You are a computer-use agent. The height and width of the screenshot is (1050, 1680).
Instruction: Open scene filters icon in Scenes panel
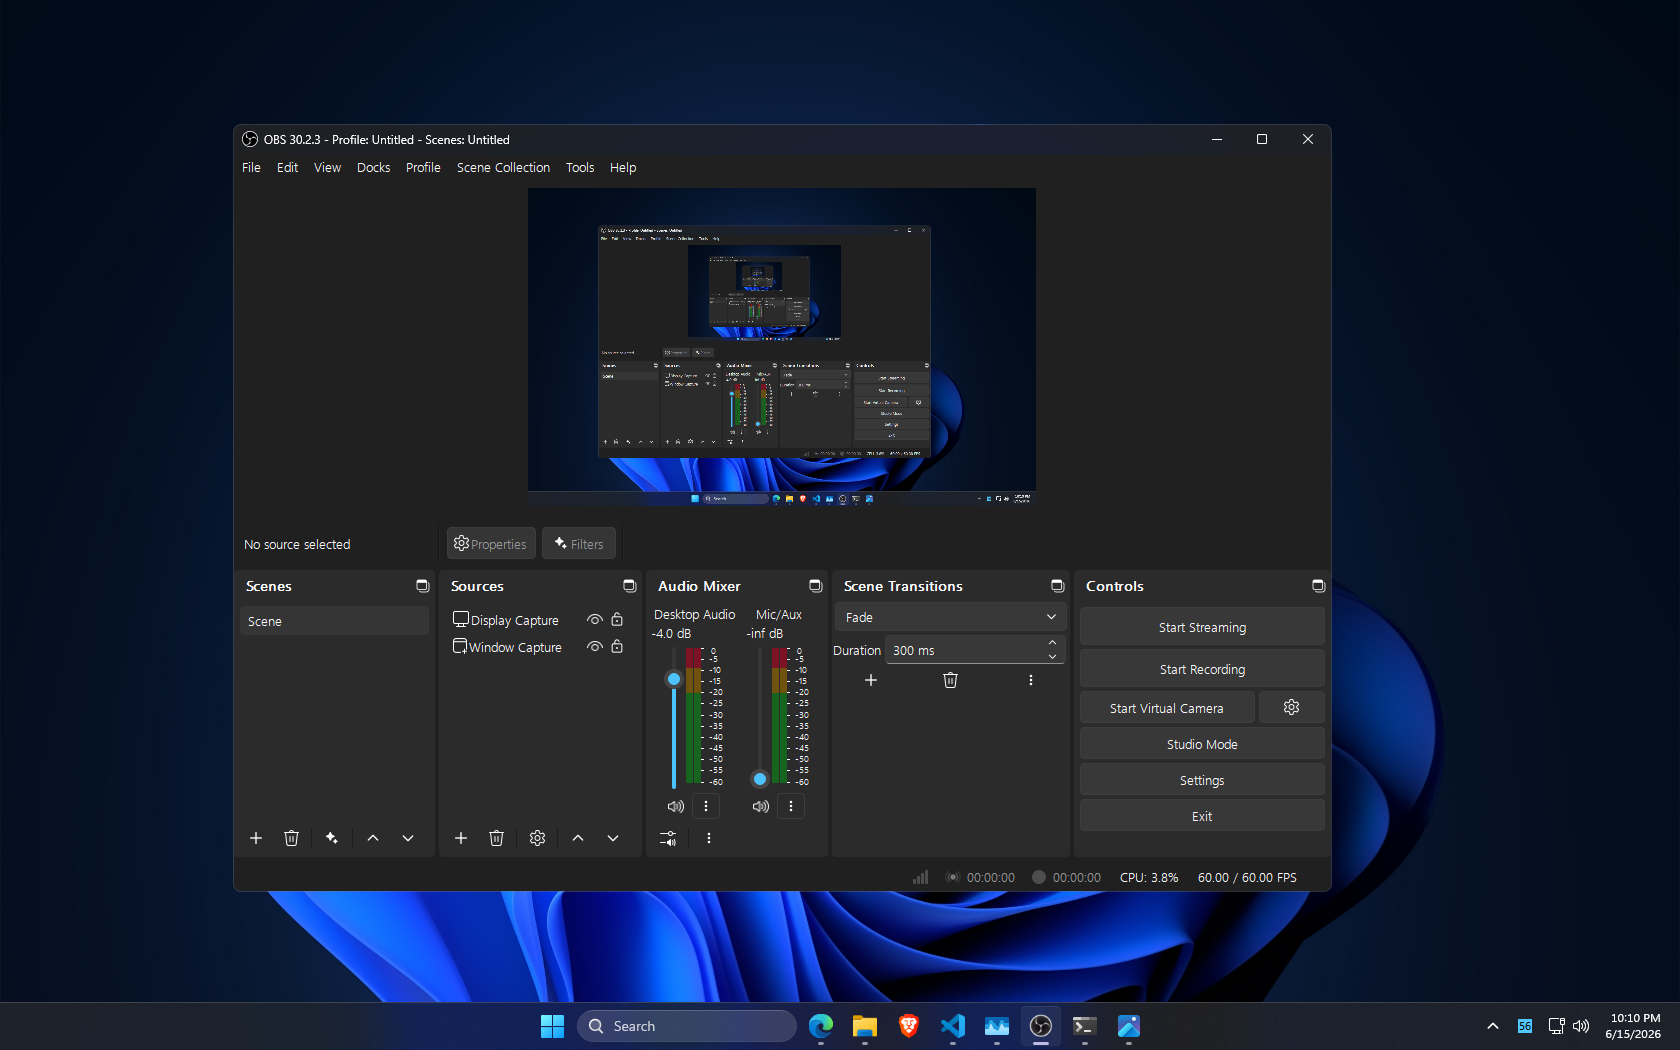pyautogui.click(x=332, y=838)
